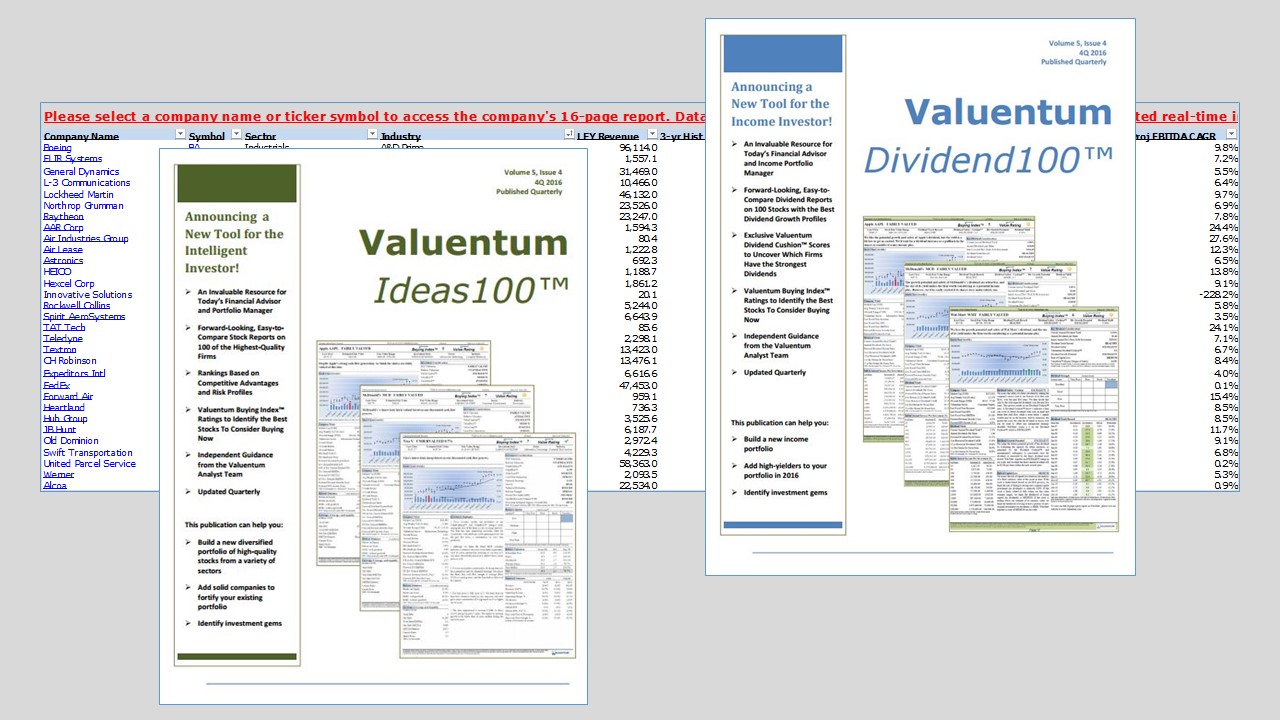Open the Company Name filter dropdown
Viewport: 1280px width, 720px height.
coord(180,135)
